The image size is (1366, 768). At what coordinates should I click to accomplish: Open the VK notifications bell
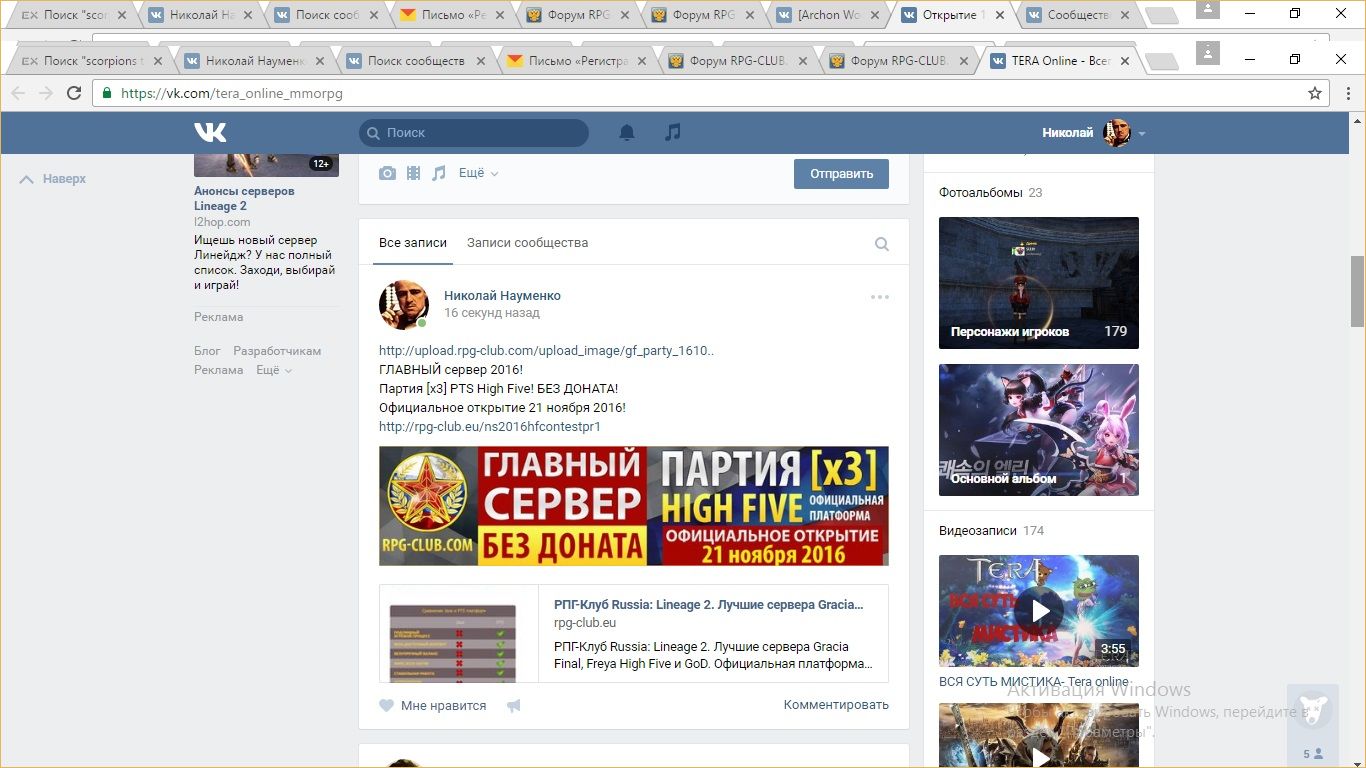pos(627,132)
